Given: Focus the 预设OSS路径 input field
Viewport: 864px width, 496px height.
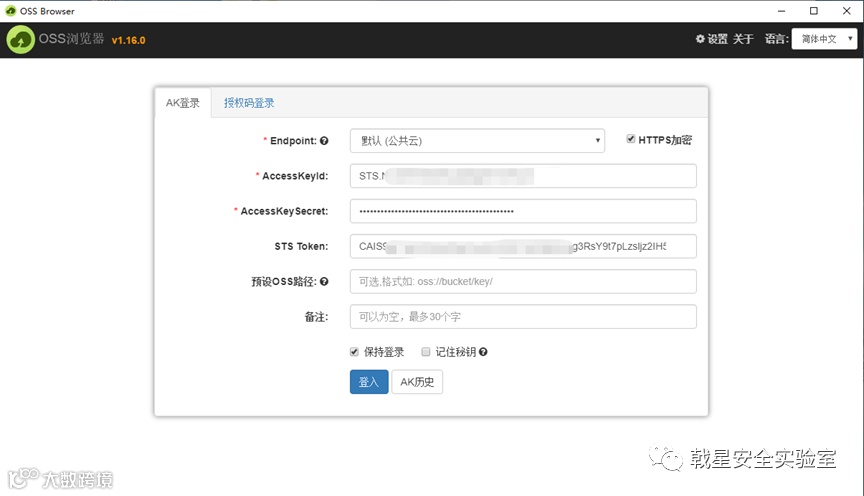Looking at the screenshot, I should [523, 282].
